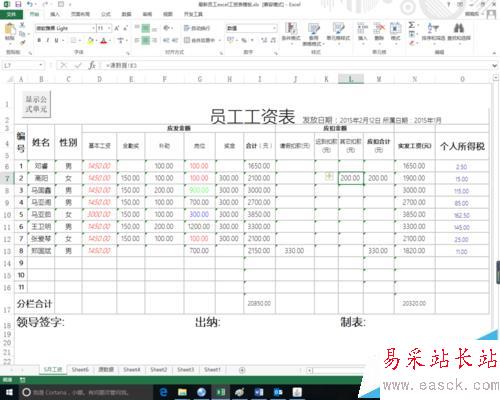Open Format as Table gallery

[313, 33]
